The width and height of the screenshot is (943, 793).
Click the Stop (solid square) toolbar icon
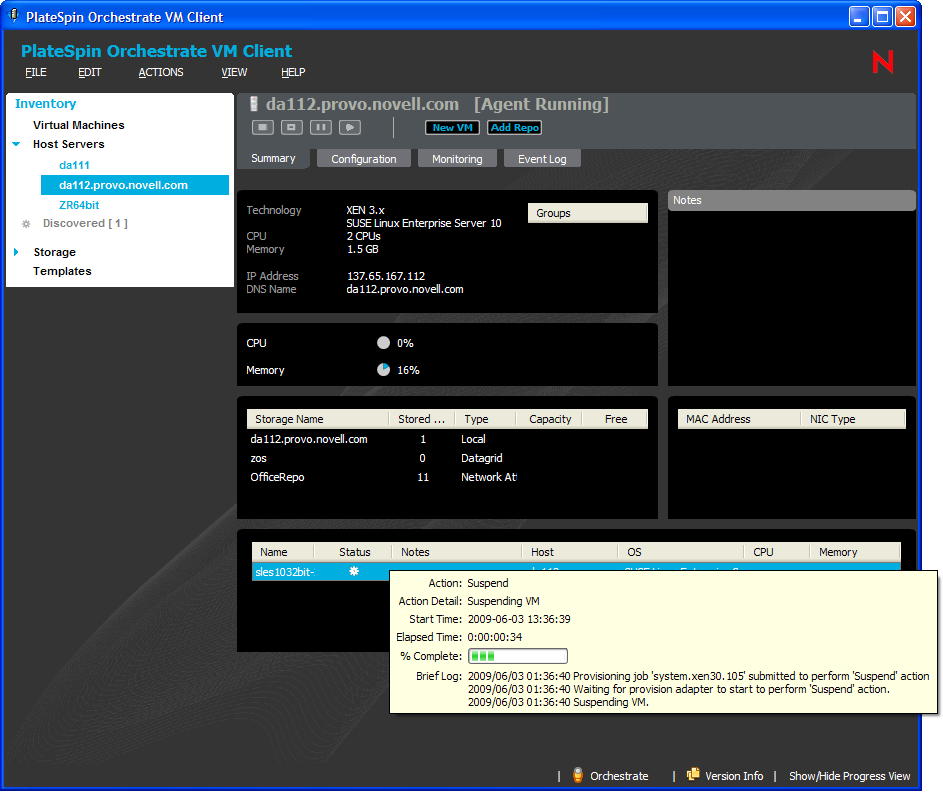tap(262, 127)
